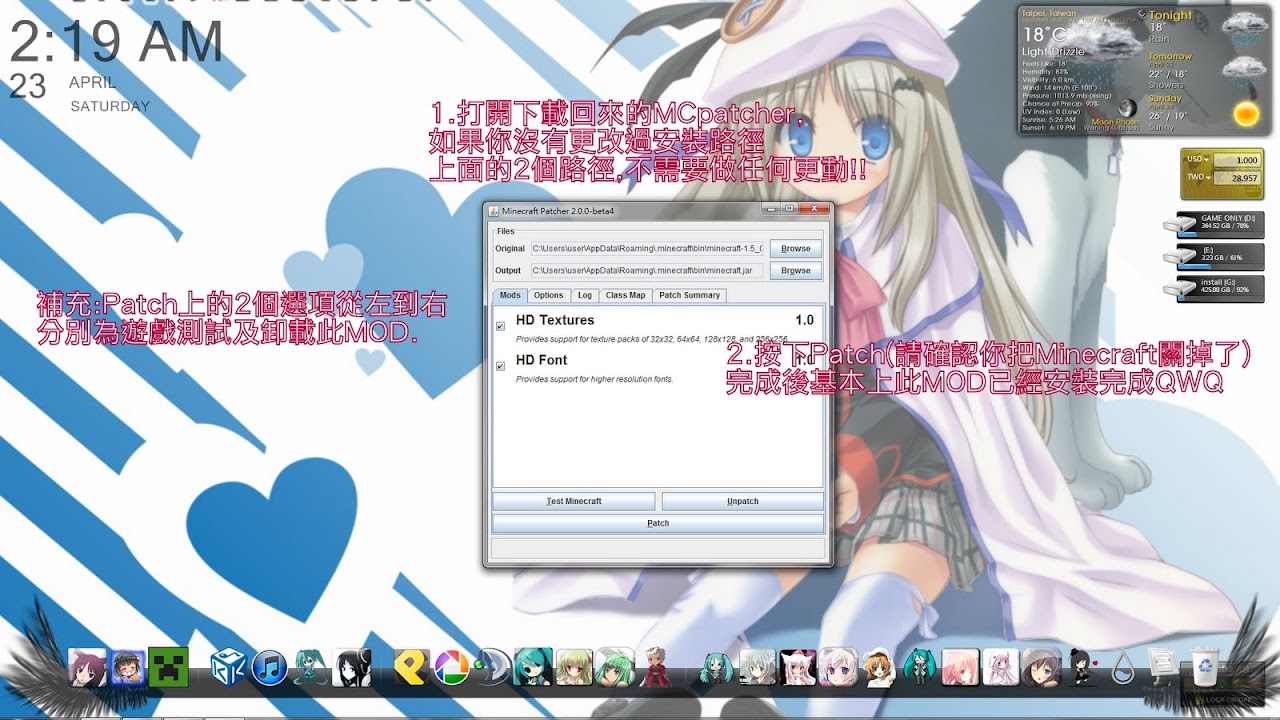The height and width of the screenshot is (720, 1280).
Task: Click the TWD amount field showing 28.957
Action: point(1236,178)
